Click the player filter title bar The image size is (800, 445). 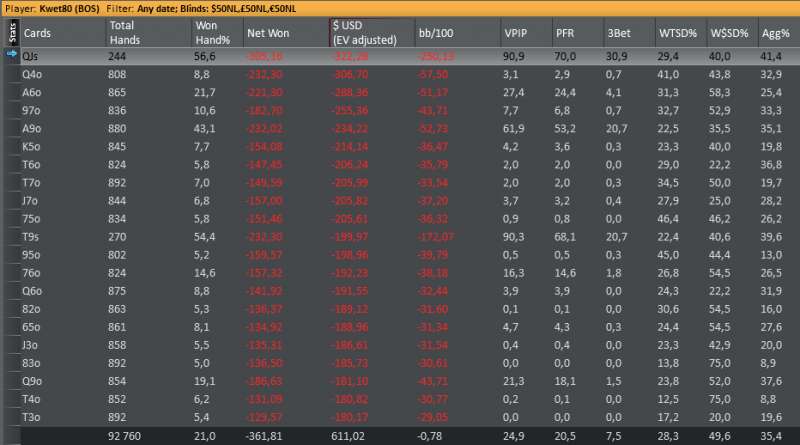(400, 9)
